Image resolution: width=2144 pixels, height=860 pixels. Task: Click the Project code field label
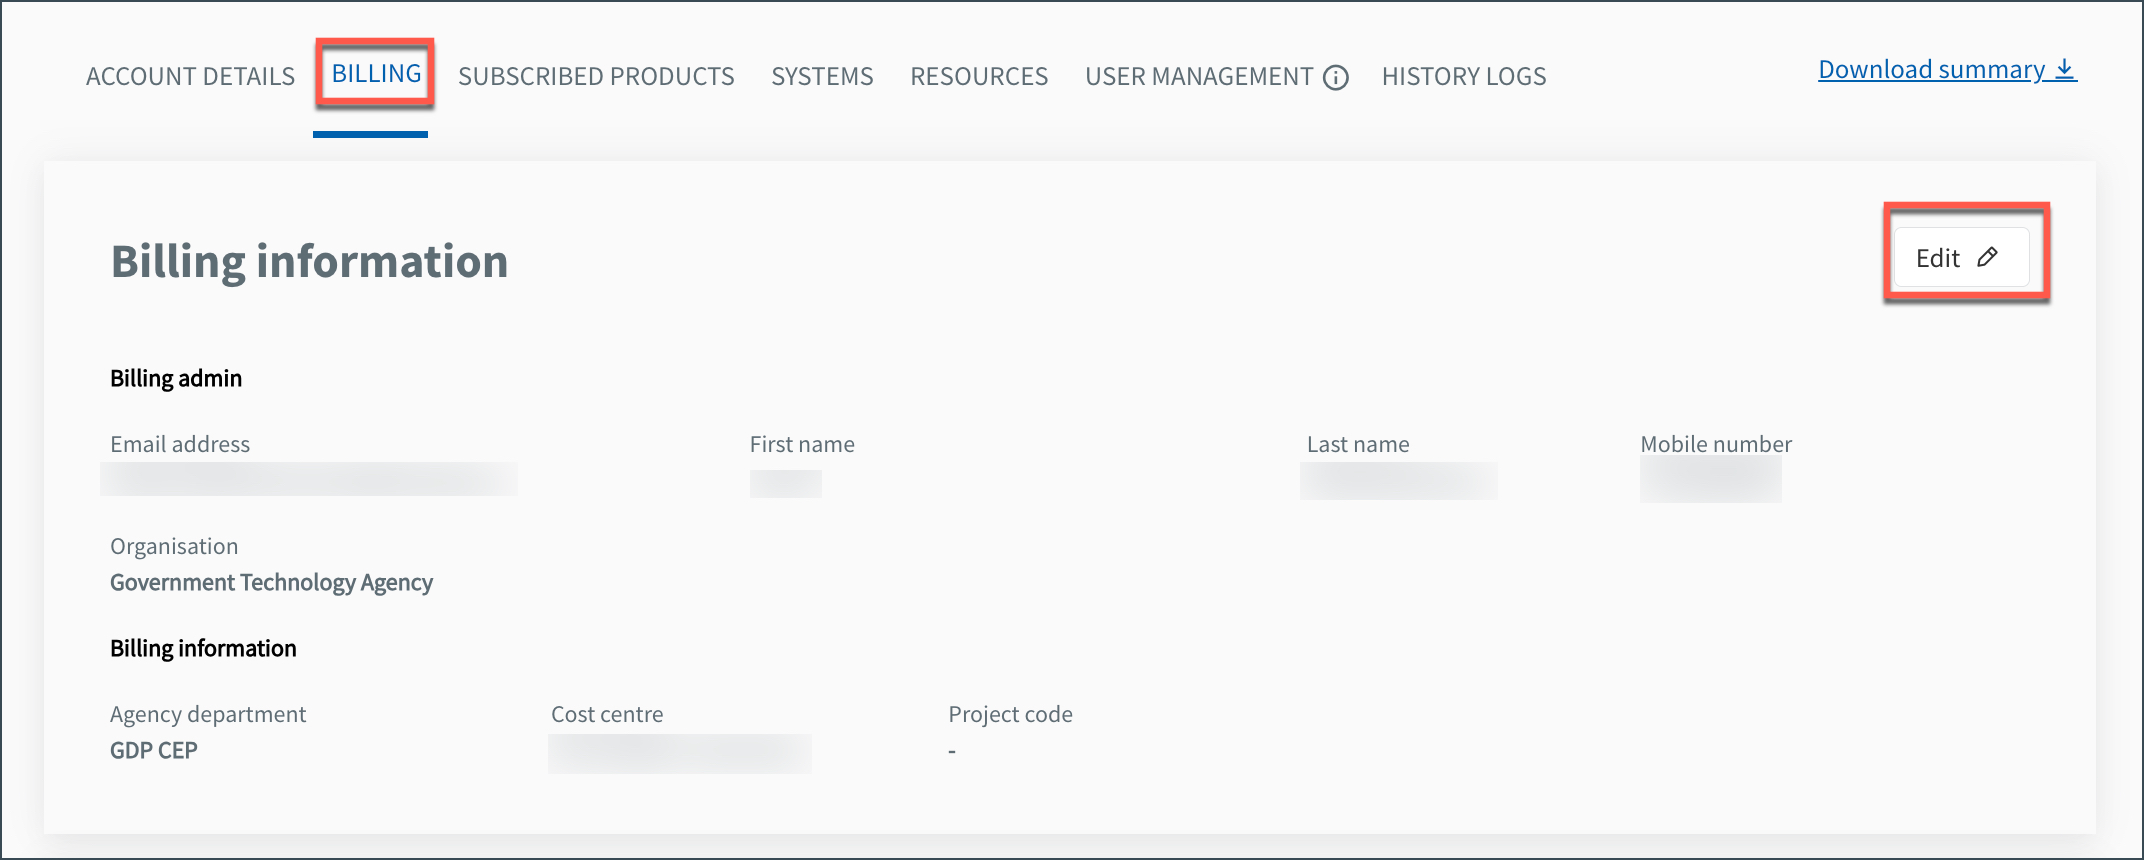point(1010,714)
